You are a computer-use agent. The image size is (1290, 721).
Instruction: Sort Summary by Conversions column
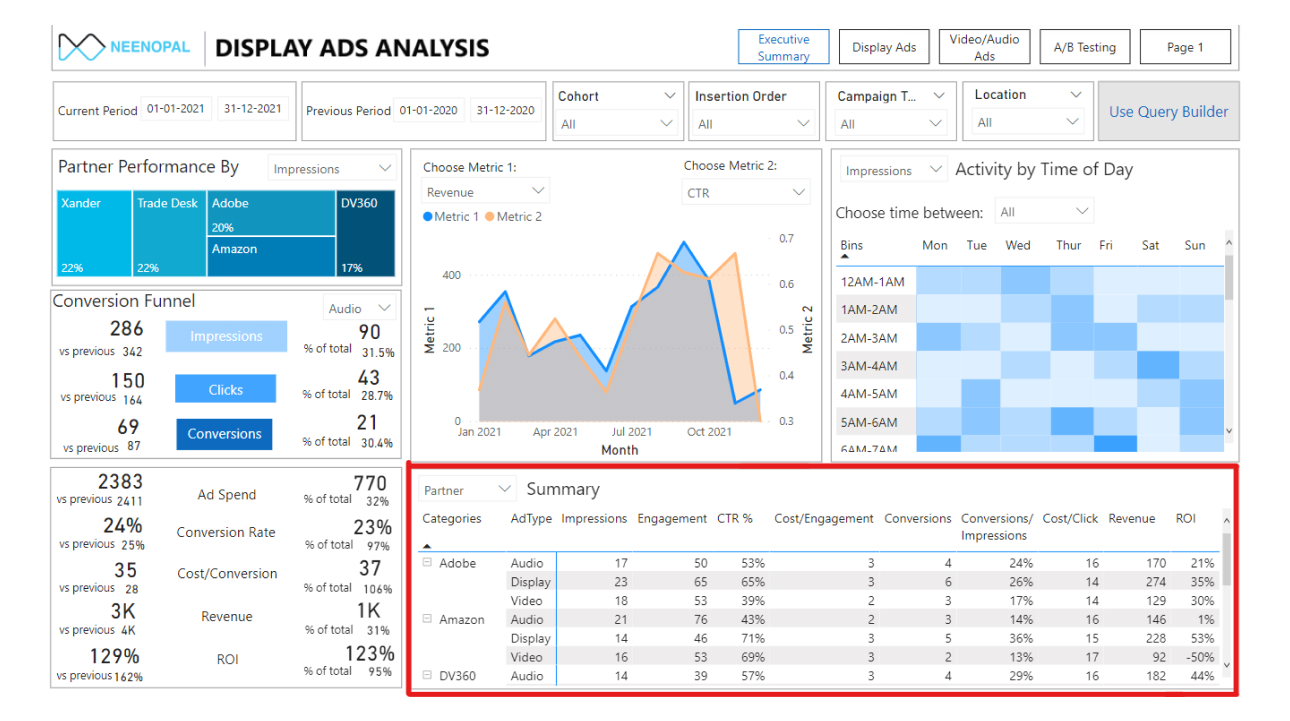[918, 518]
